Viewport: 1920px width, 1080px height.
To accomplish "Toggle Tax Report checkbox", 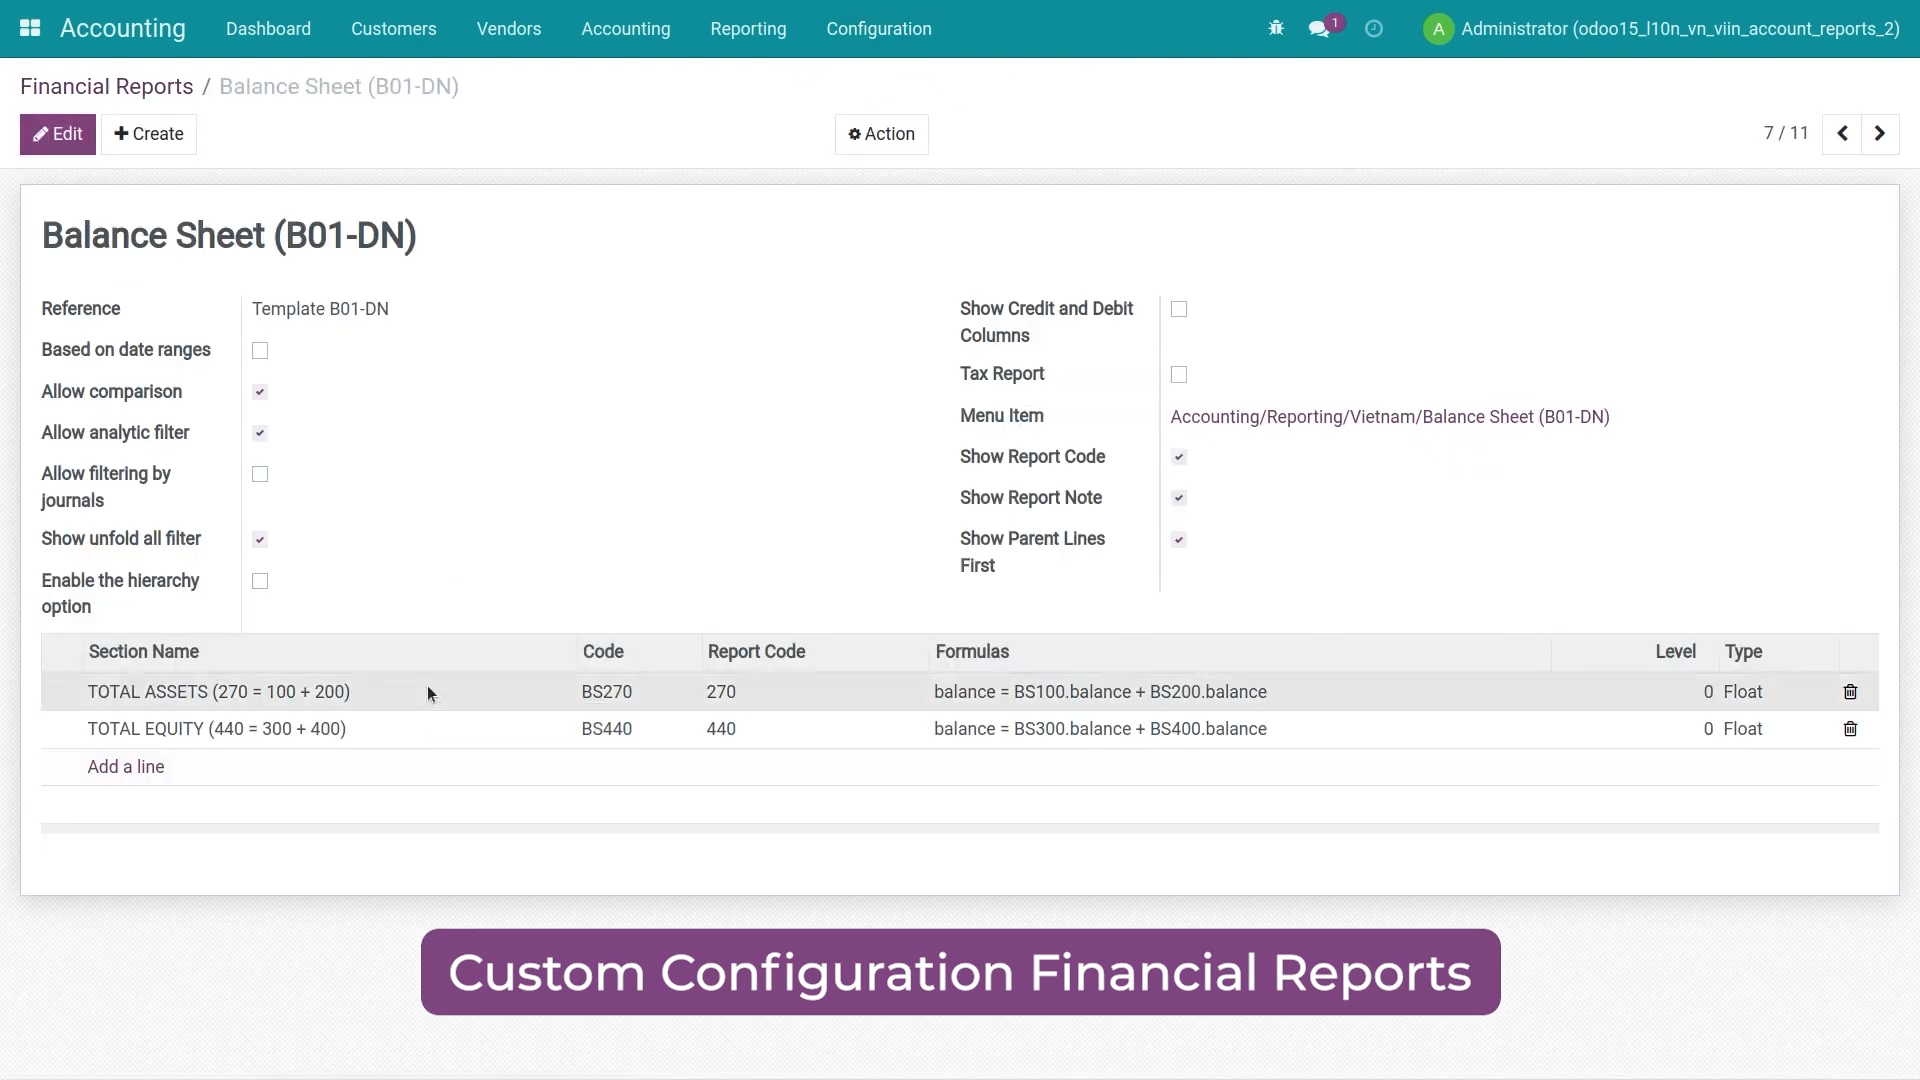I will coord(1179,375).
